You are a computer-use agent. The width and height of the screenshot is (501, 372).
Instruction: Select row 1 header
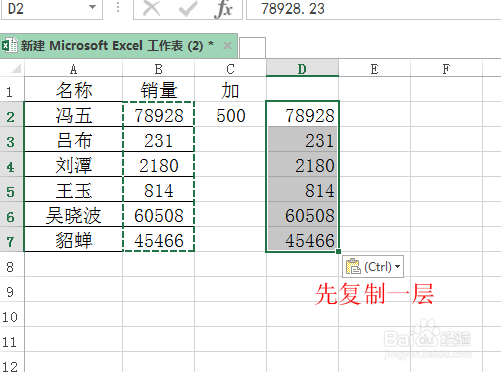point(12,89)
